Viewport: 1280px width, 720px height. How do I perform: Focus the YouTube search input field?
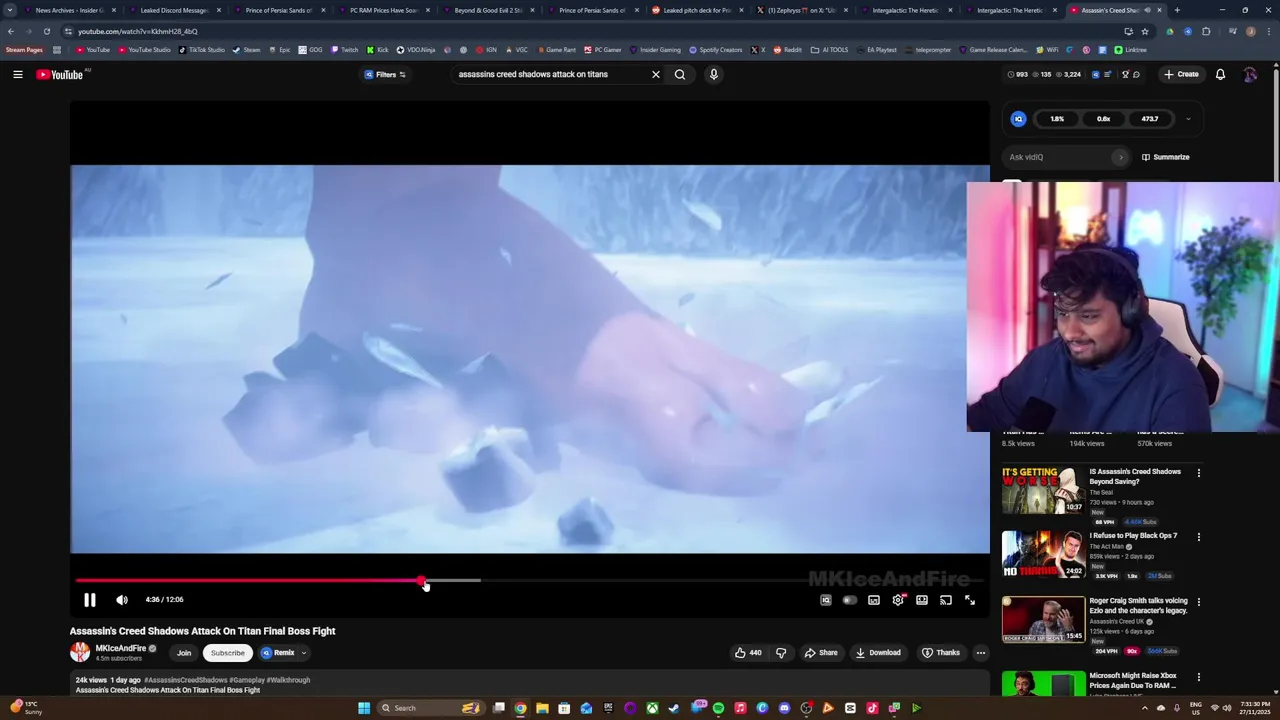(550, 74)
